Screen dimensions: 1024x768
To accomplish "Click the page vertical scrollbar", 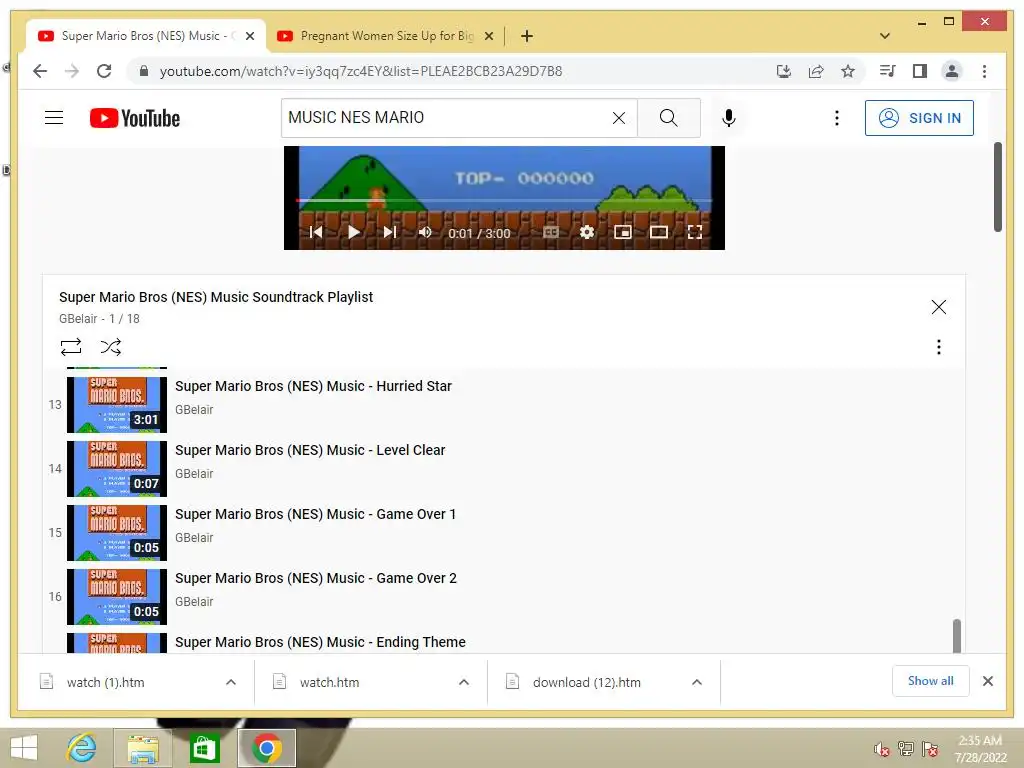I will (x=997, y=186).
